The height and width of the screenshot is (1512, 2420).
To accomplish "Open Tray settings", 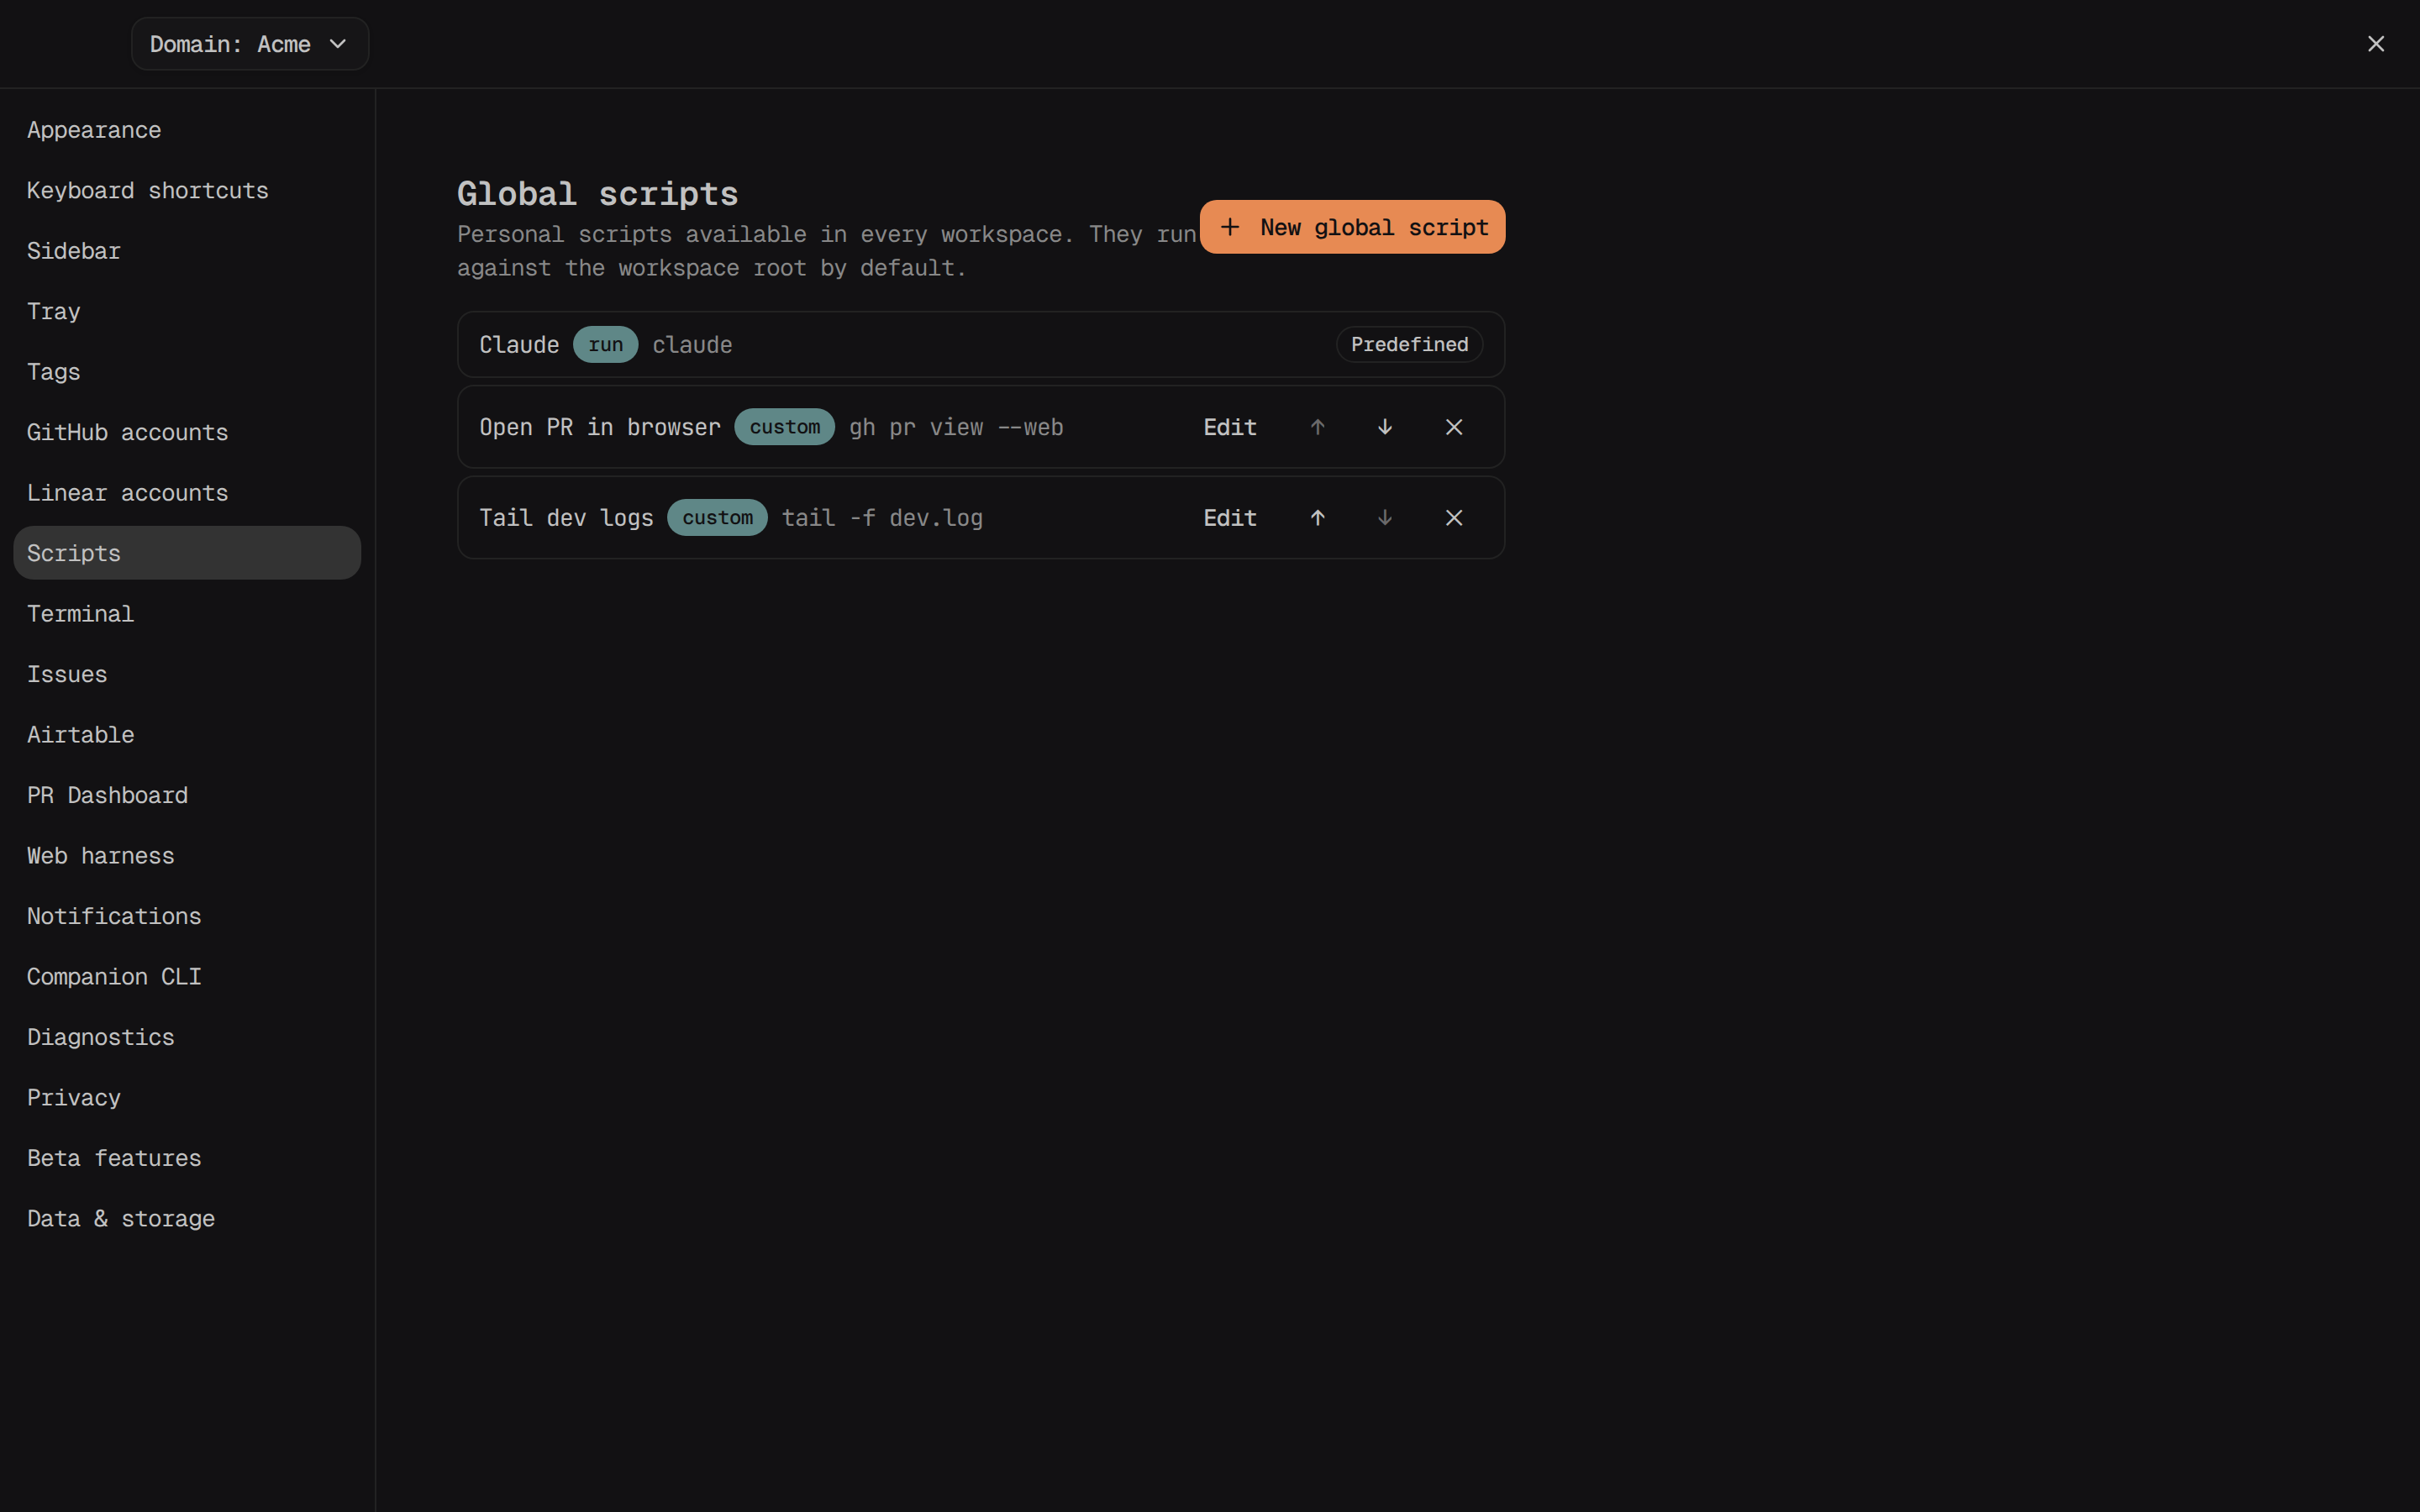I will (x=187, y=311).
